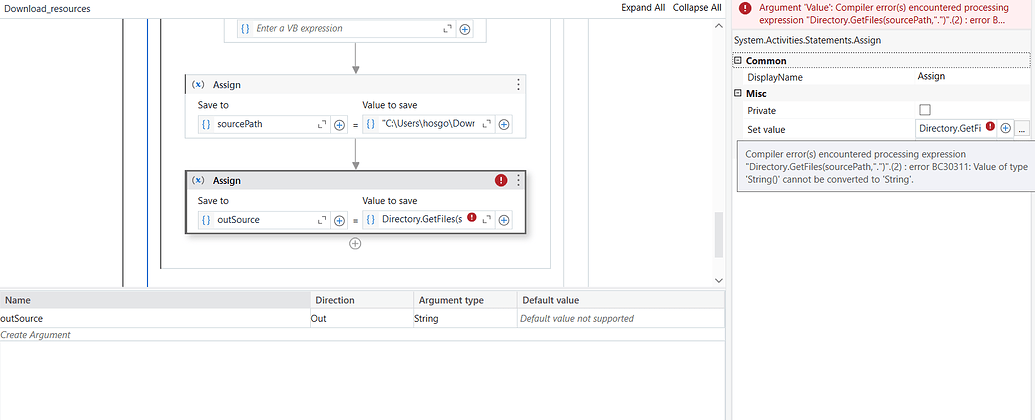Image resolution: width=1035 pixels, height=420 pixels.
Task: Toggle the Private checkbox
Action: (x=924, y=110)
